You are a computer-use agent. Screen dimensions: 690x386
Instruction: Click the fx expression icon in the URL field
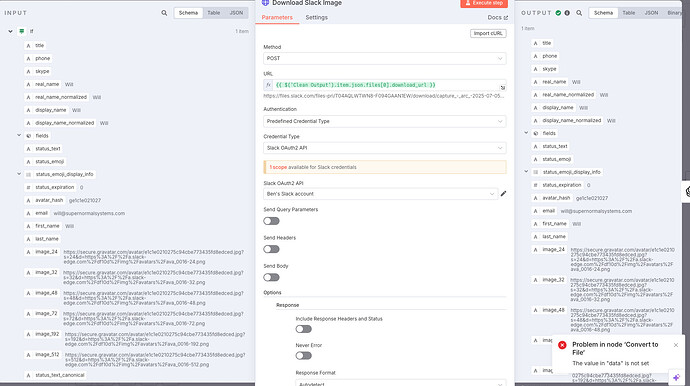pos(268,85)
